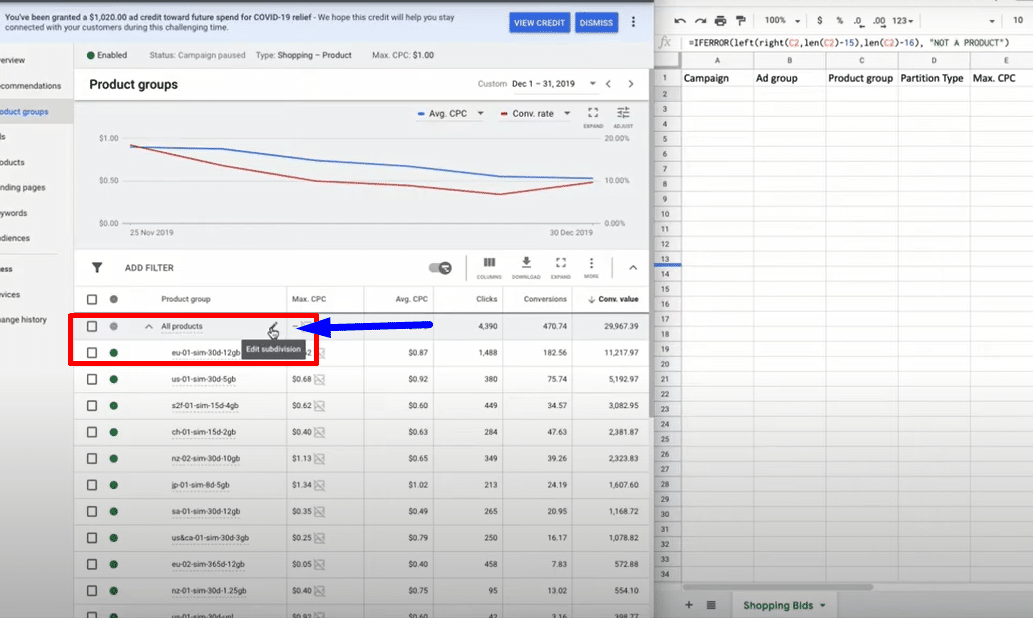The width and height of the screenshot is (1033, 618).
Task: Select checkbox for ch-01-sim-15d-2gb row
Action: click(x=92, y=432)
